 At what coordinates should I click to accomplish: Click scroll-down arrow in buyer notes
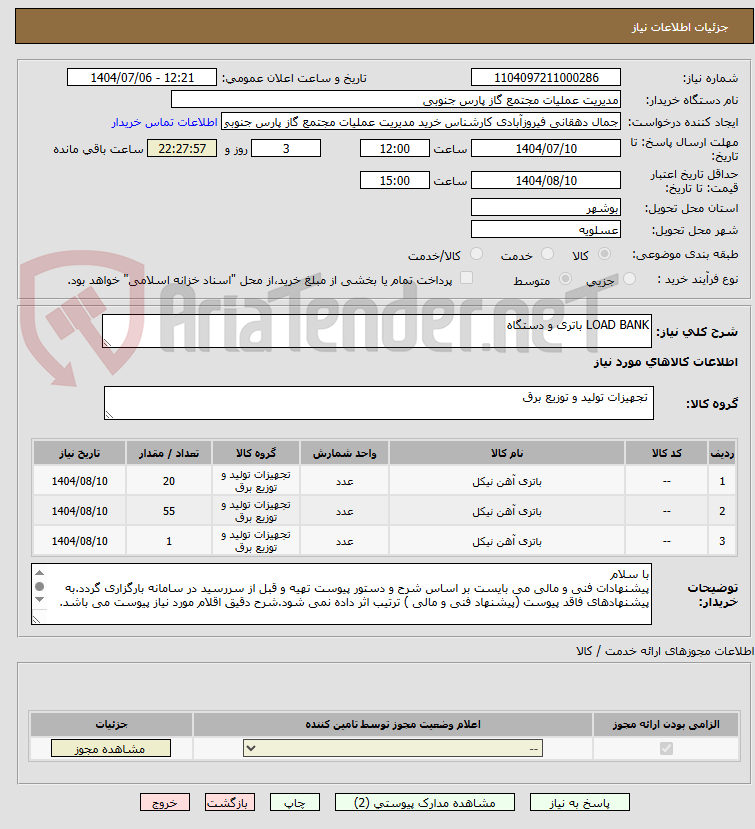(40, 600)
